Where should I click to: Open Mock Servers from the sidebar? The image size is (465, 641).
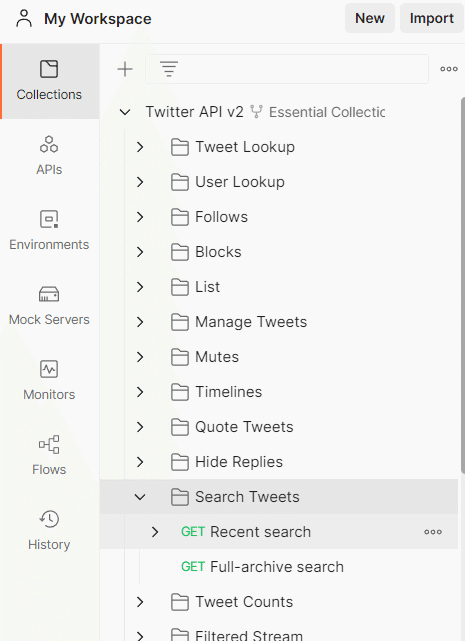pyautogui.click(x=49, y=305)
